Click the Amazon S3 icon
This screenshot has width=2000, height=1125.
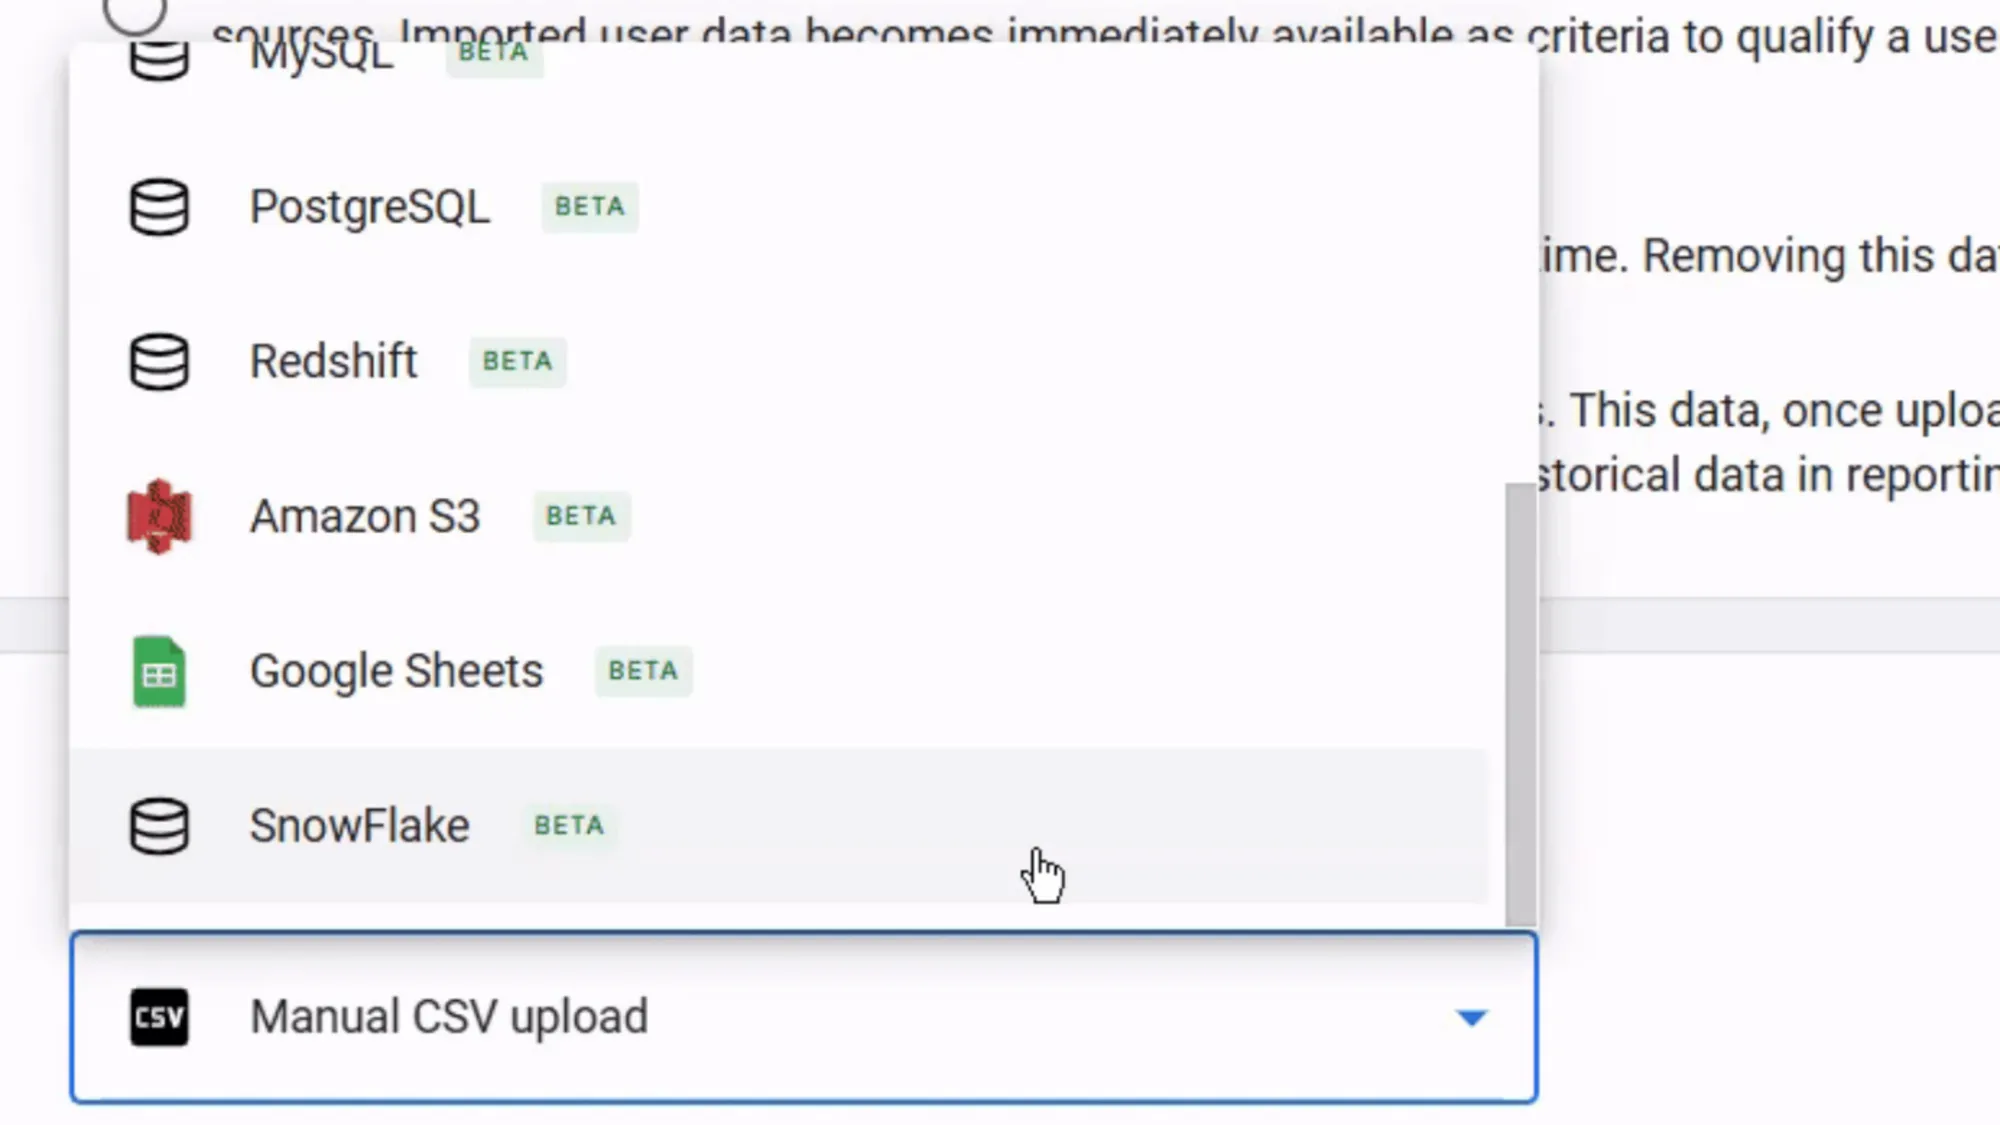158,516
